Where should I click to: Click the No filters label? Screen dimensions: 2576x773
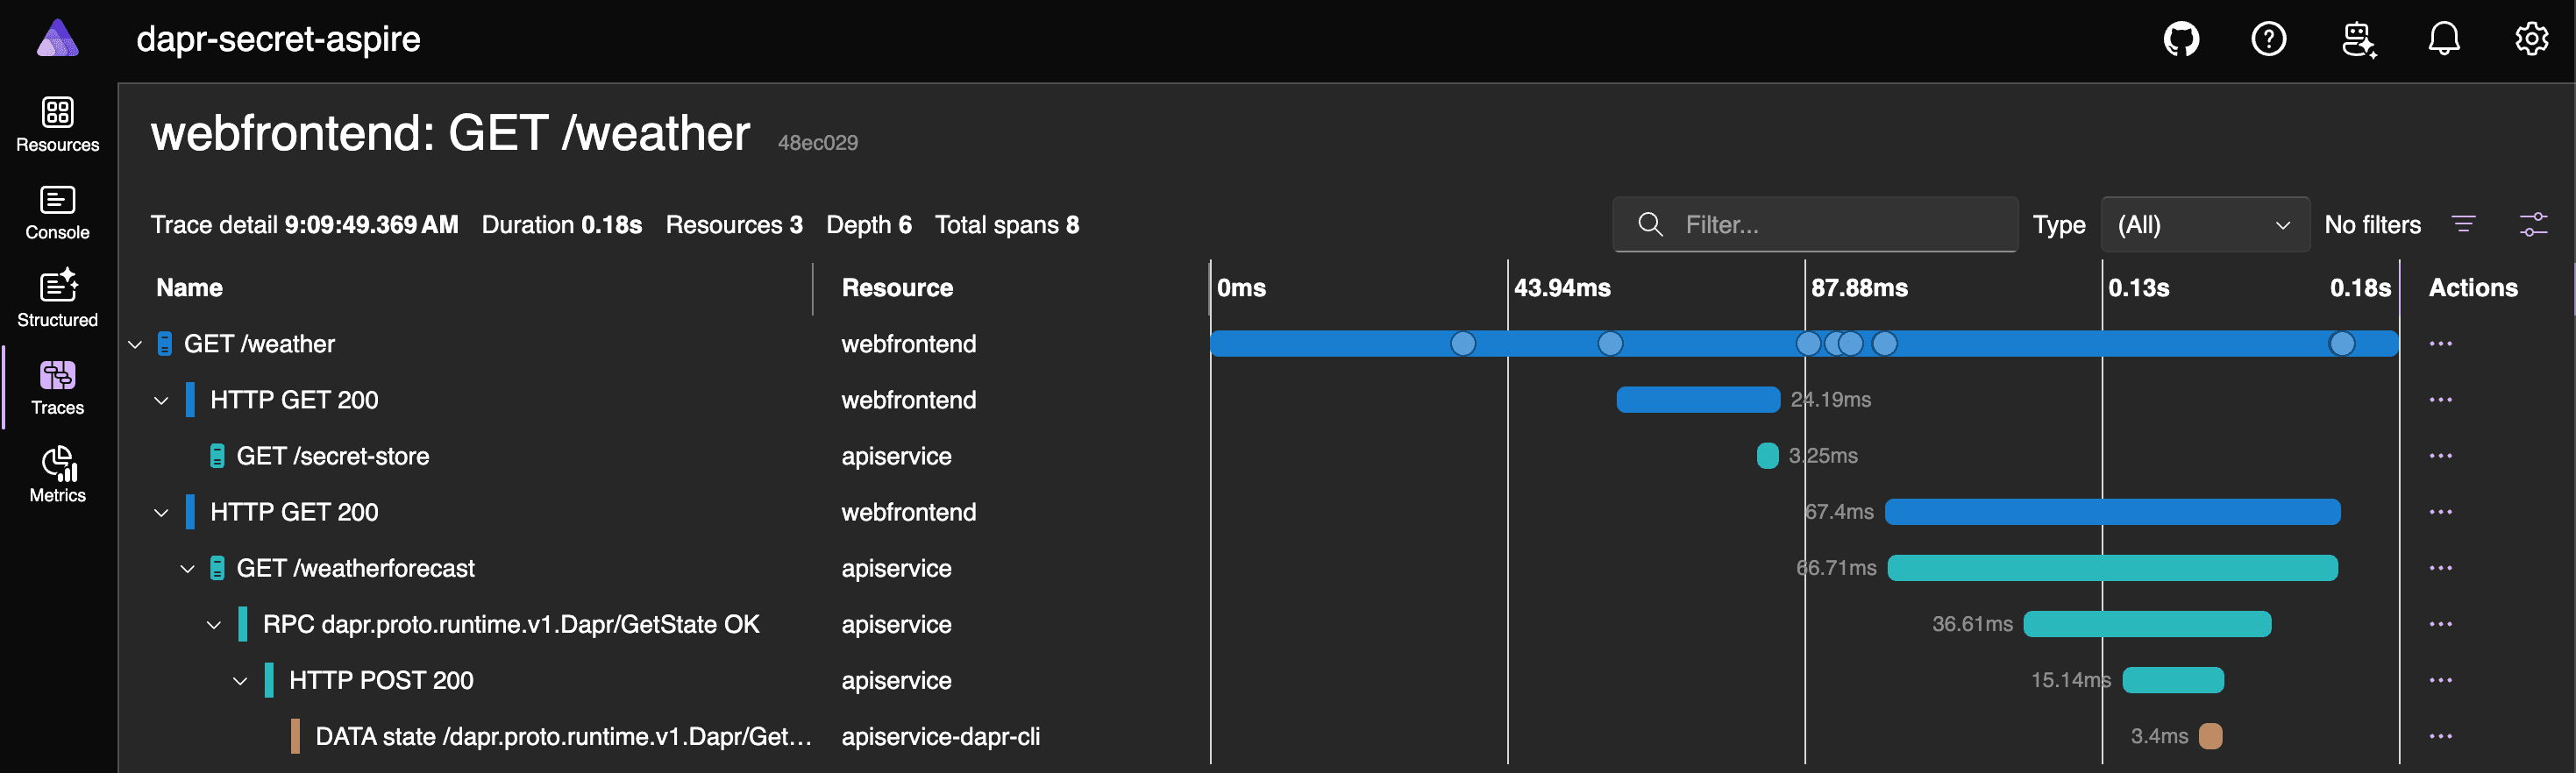[x=2372, y=224]
